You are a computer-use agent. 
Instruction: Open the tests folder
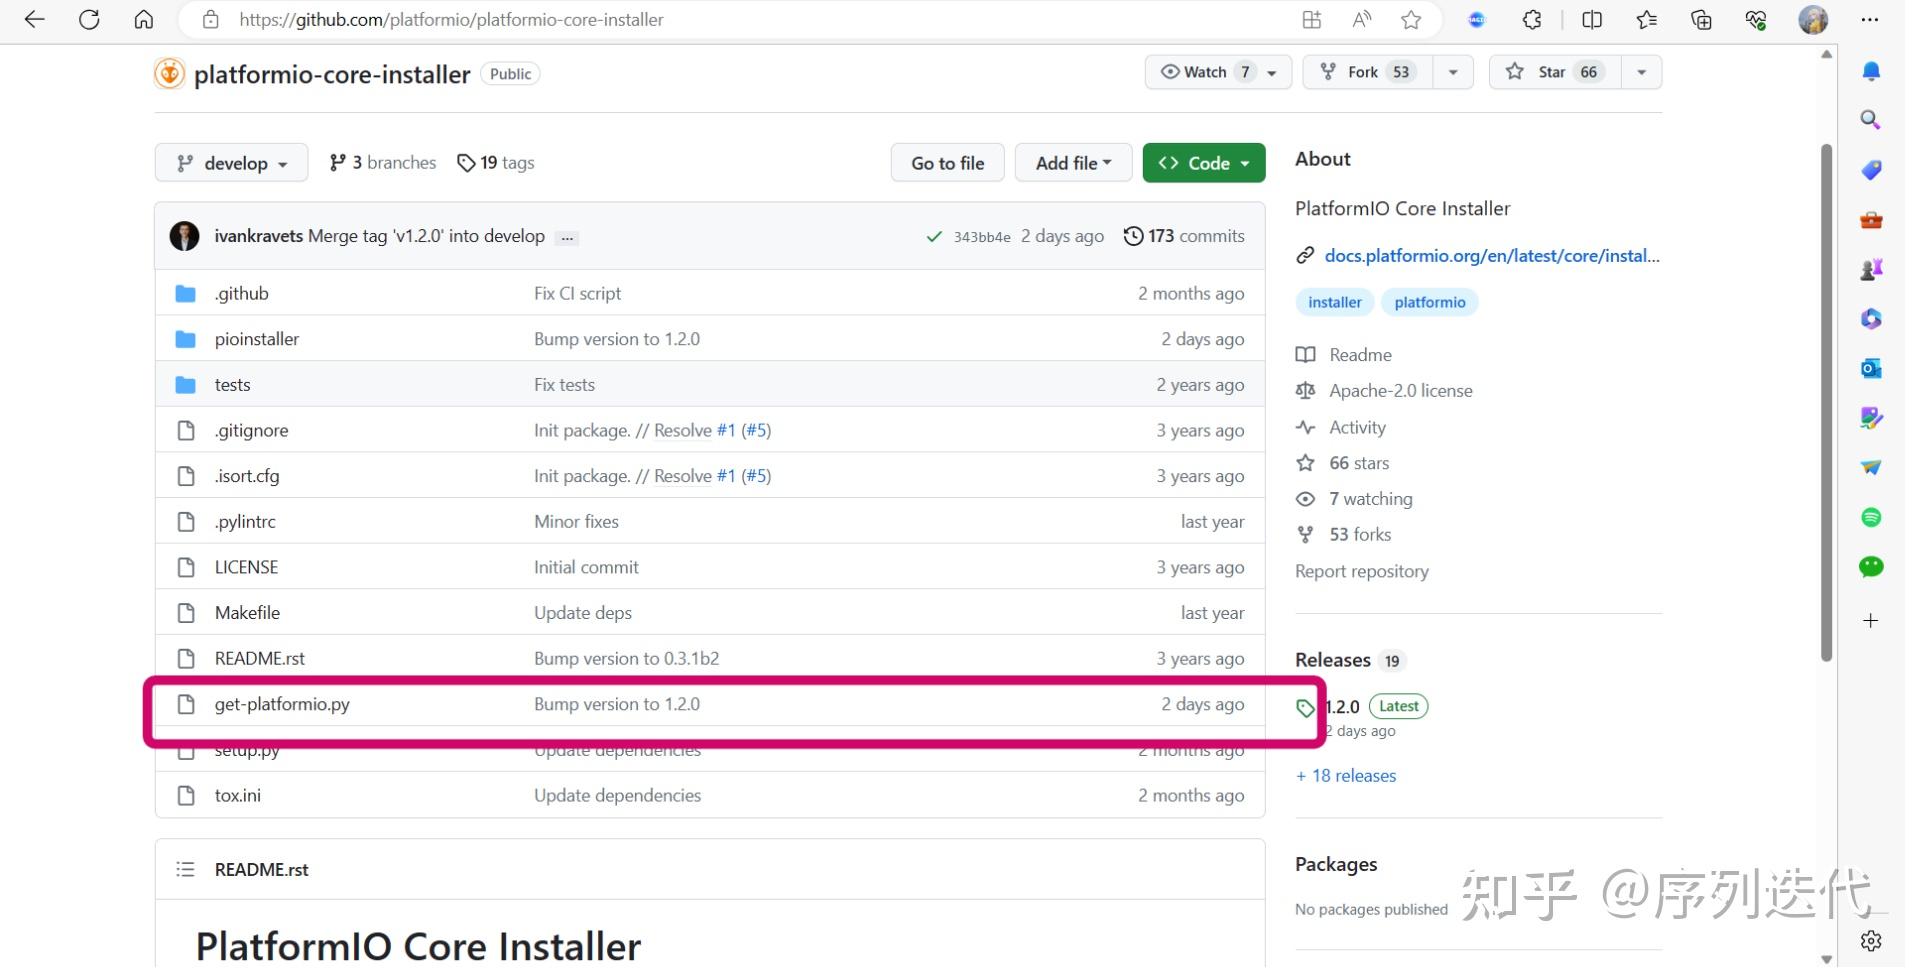click(234, 387)
